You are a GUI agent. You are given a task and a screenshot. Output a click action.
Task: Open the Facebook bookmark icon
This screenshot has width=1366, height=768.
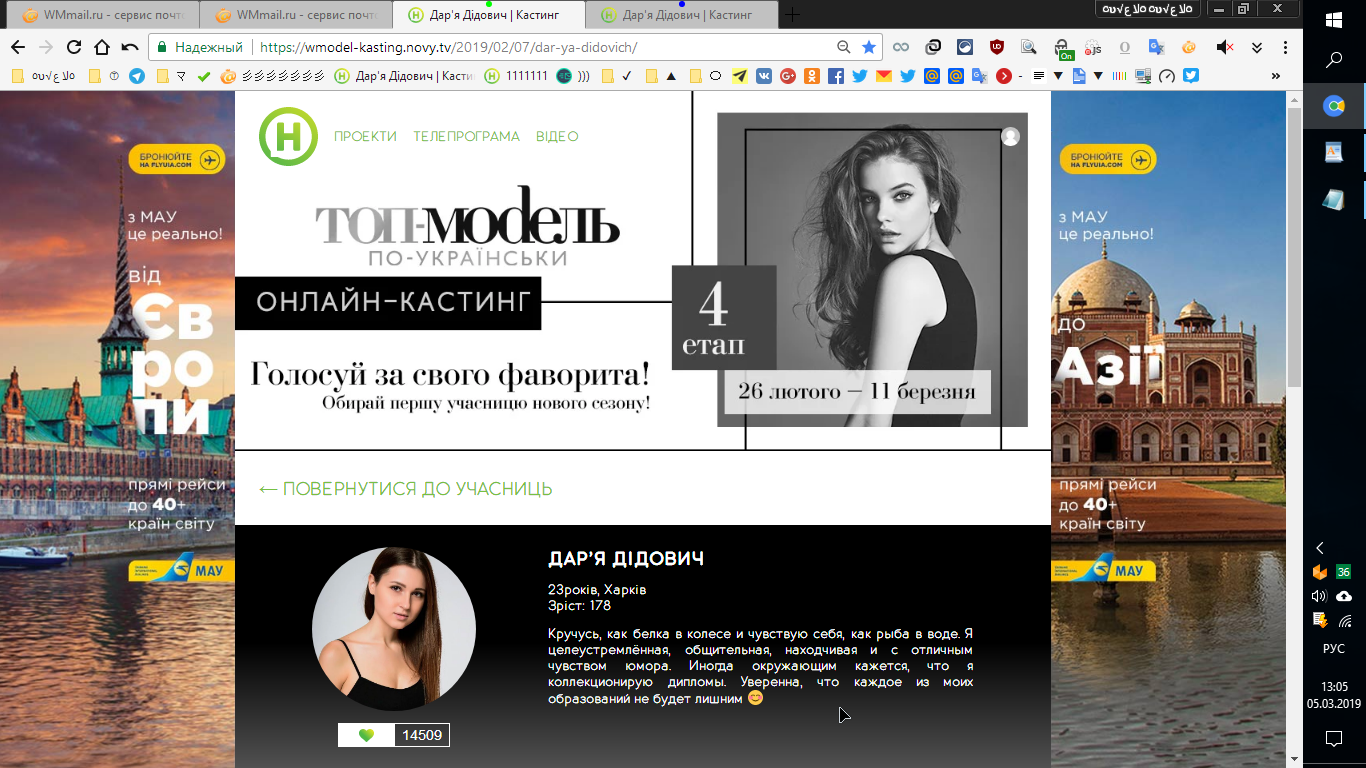[x=836, y=75]
